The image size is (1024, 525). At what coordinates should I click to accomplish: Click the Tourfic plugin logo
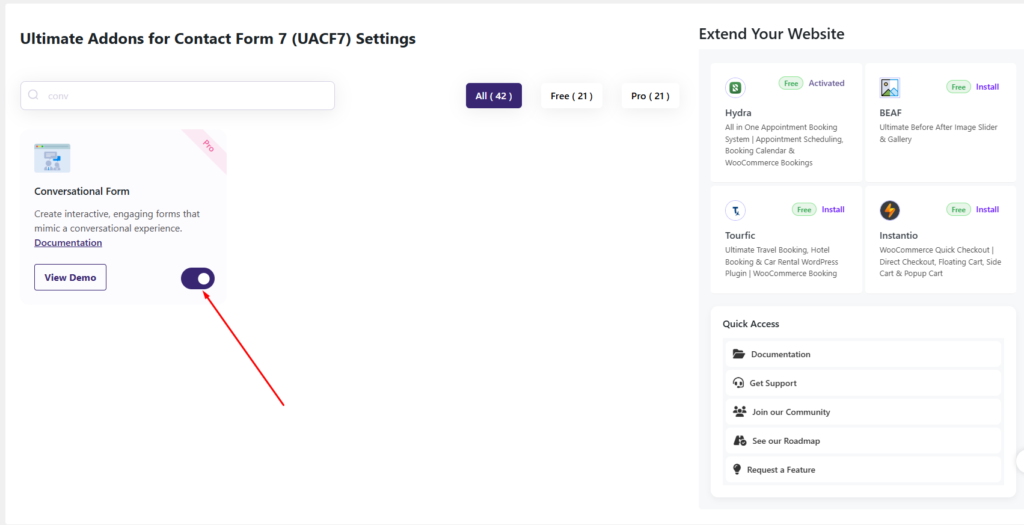735,210
